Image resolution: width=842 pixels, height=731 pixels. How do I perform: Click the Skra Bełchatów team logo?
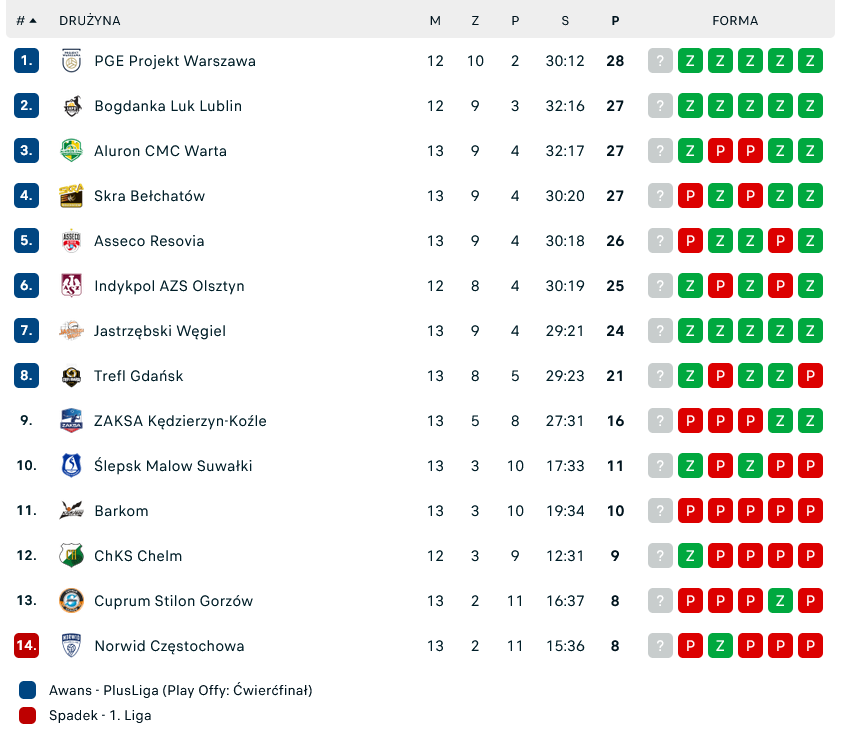click(x=71, y=196)
